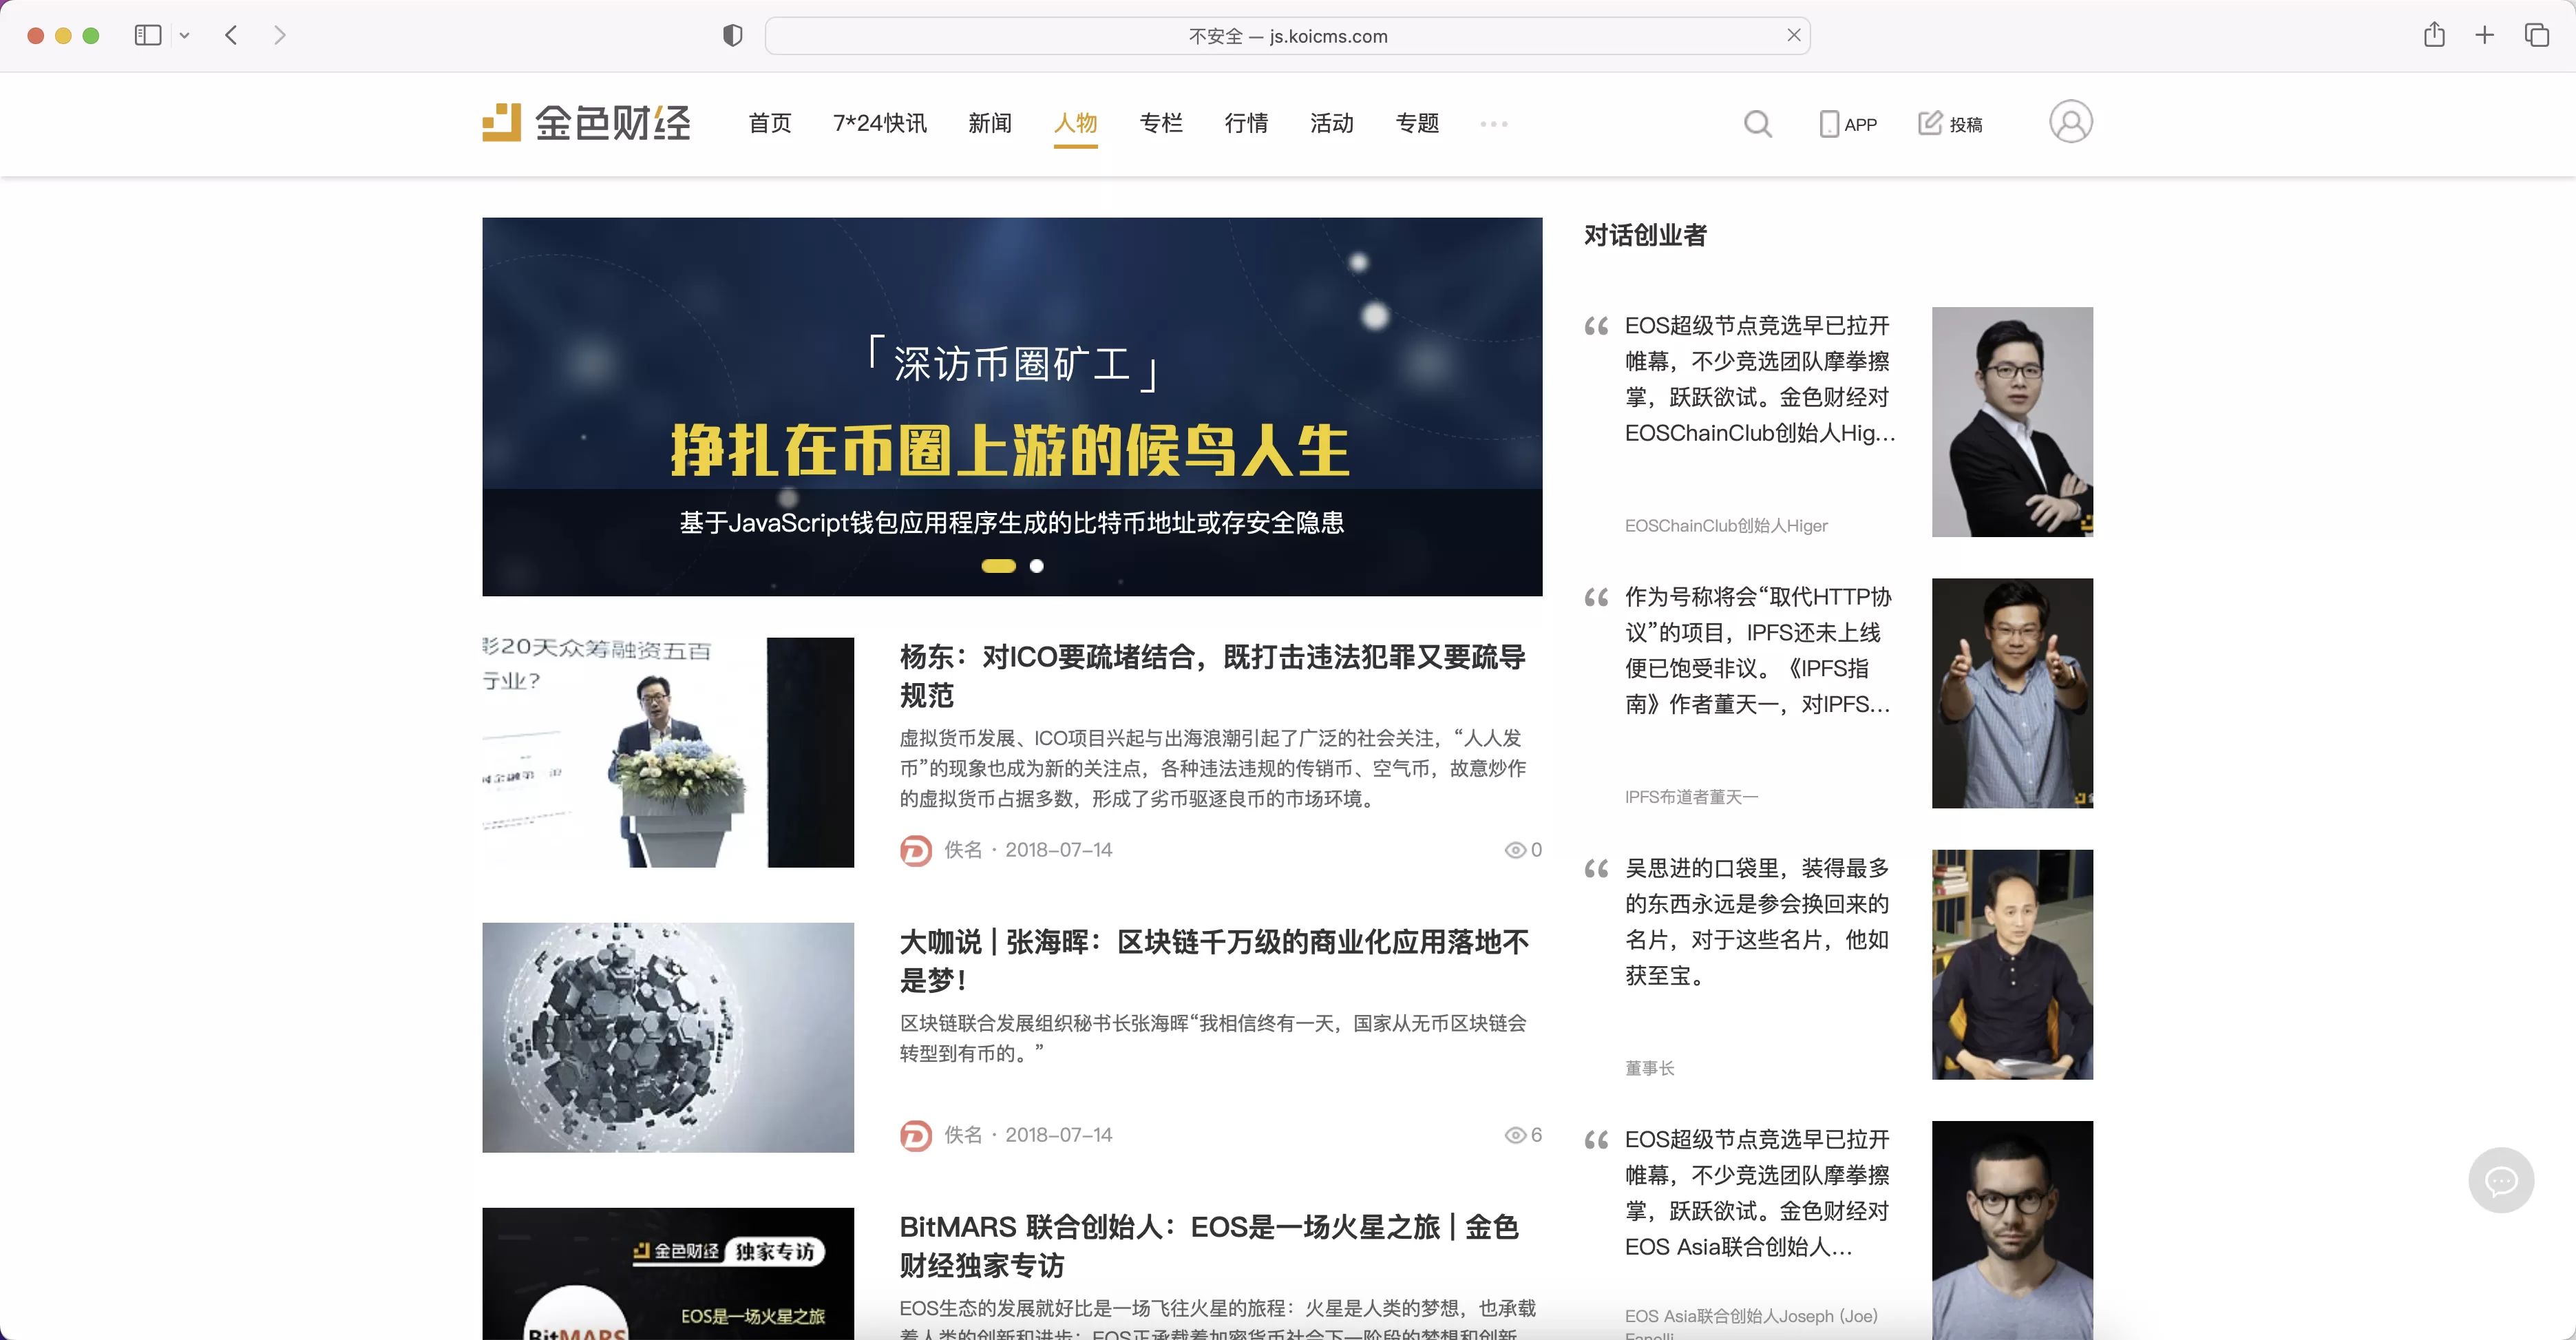Open the BitMARS 独家专访 thumbnail

[668, 1273]
